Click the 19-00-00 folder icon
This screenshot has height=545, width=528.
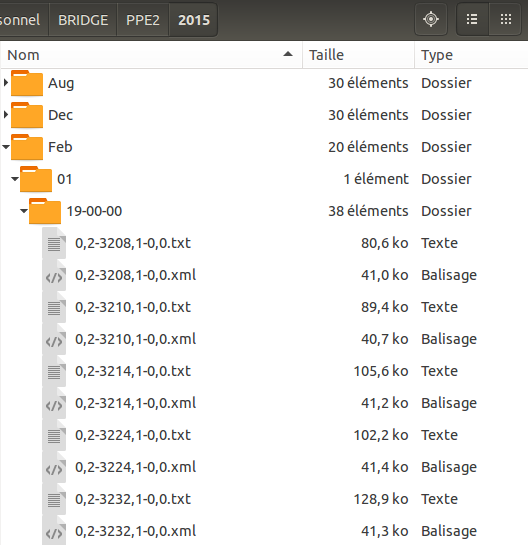45,211
